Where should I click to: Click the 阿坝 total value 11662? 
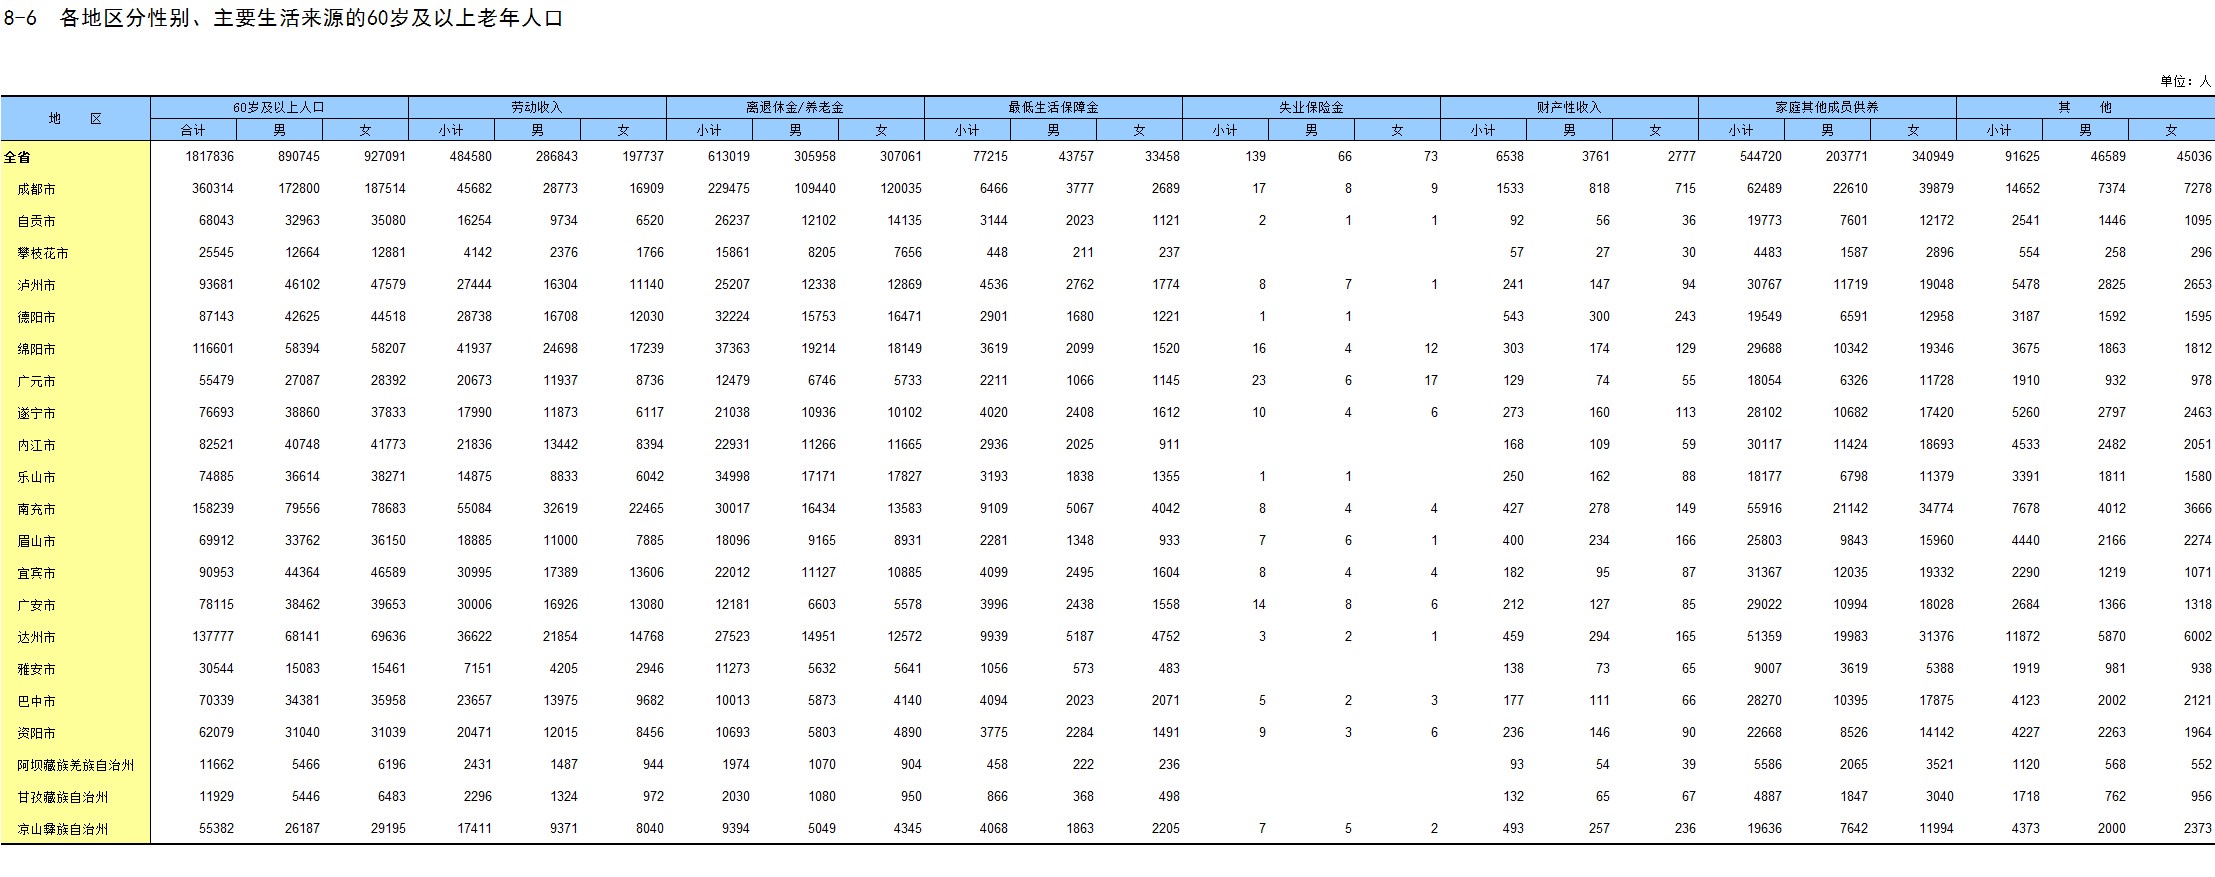217,765
